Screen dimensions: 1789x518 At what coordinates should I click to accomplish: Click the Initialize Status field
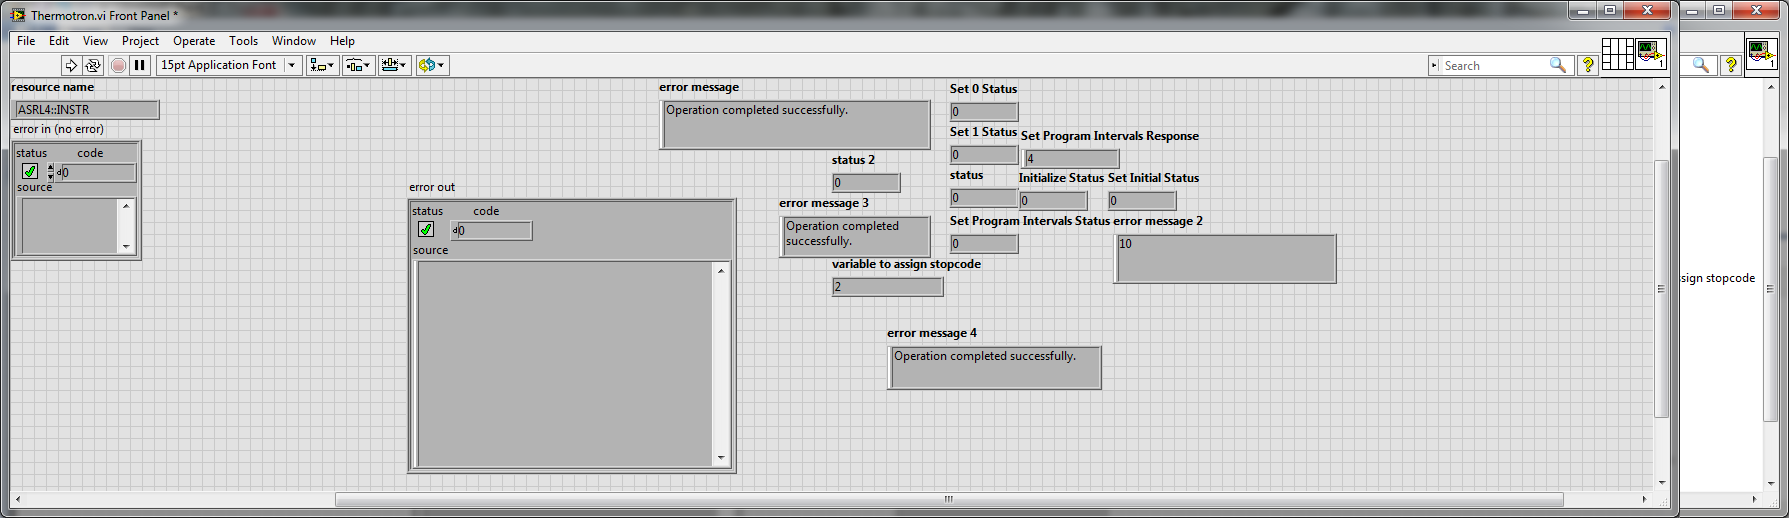tap(1053, 201)
